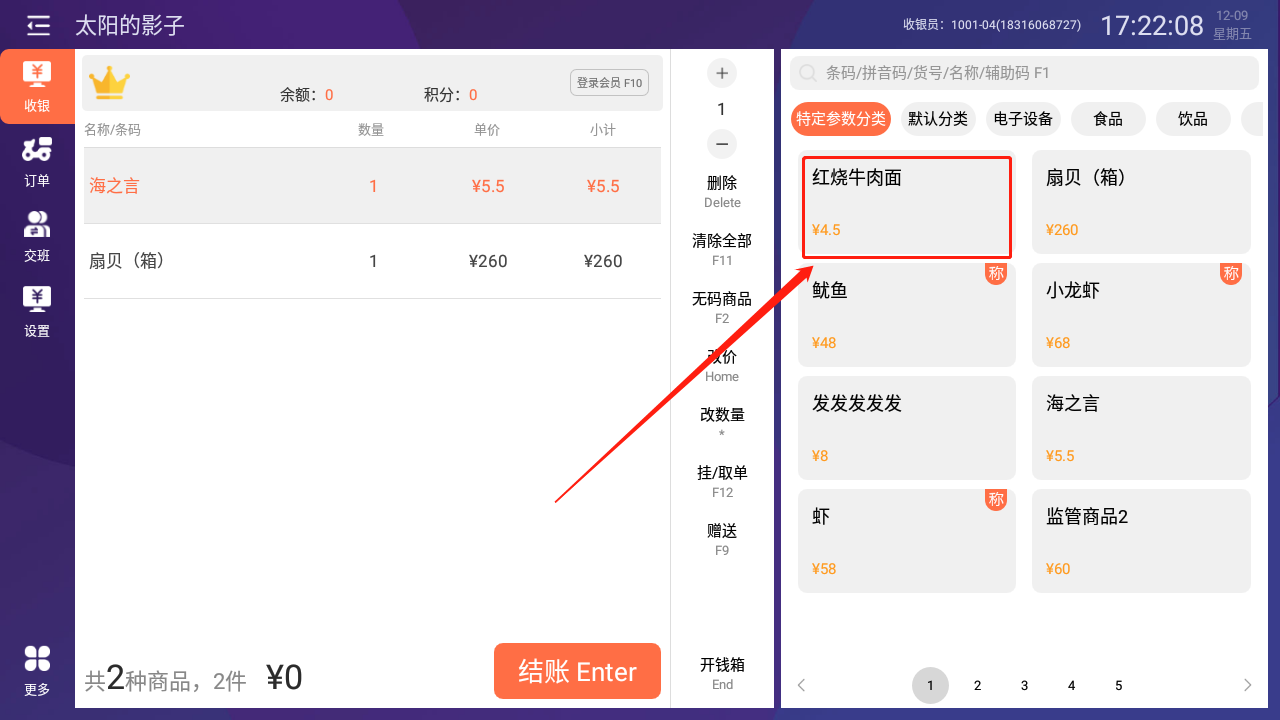Click the member crown icon
The image size is (1280, 720).
click(x=109, y=82)
